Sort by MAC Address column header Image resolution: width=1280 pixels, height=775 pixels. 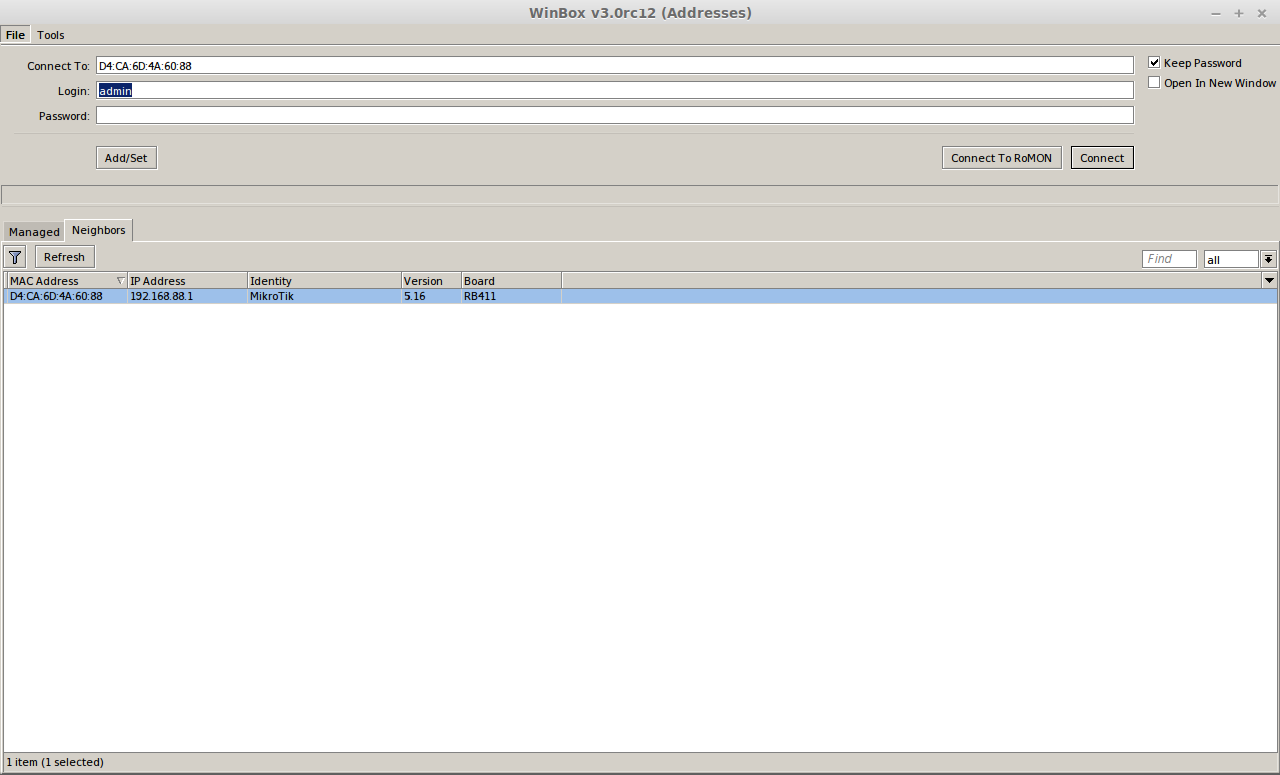click(x=67, y=281)
